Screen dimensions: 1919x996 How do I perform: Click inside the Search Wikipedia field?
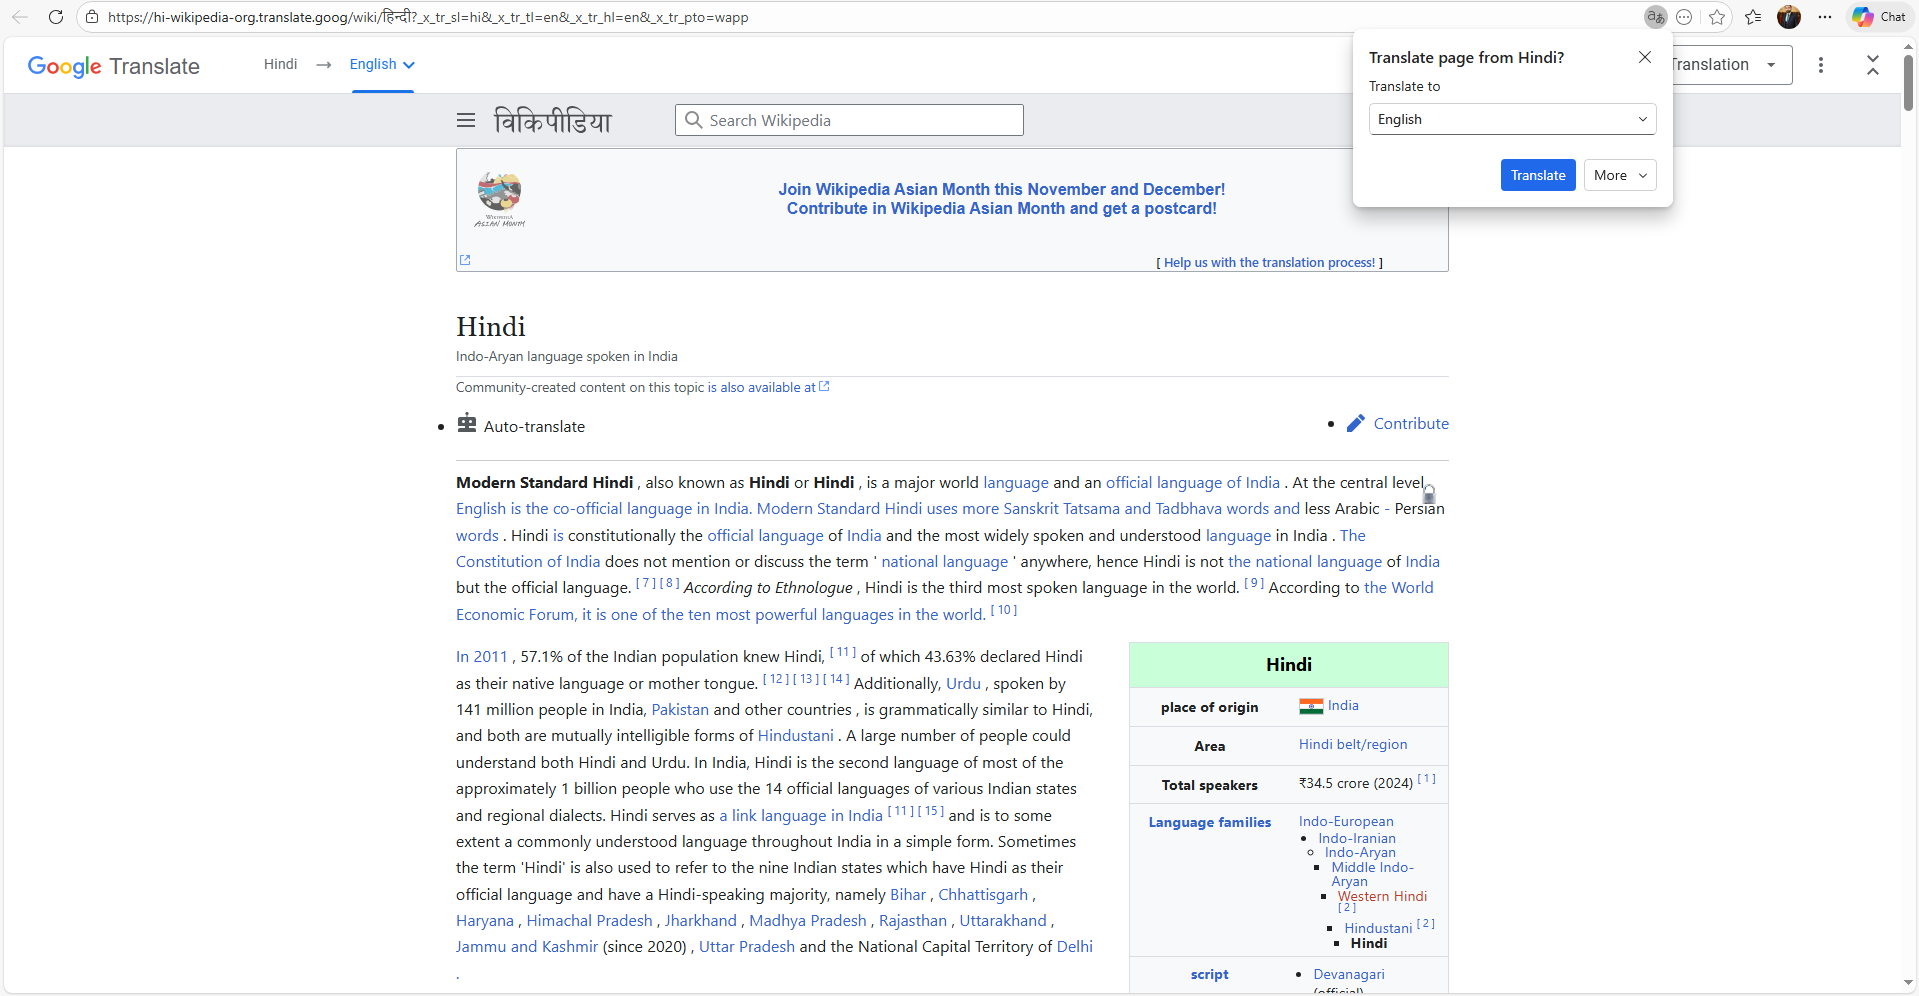[x=860, y=120]
